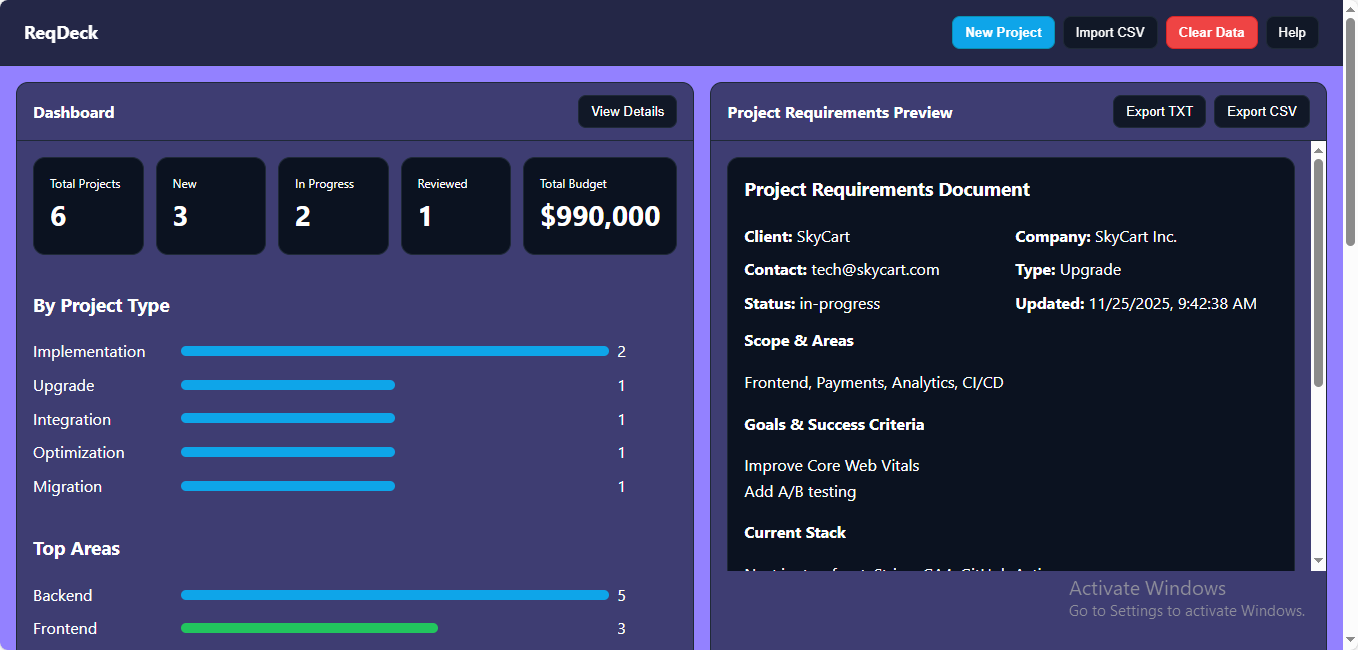Screen dimensions: 1358x650
Task: Select the New projects stat card
Action: pos(210,205)
